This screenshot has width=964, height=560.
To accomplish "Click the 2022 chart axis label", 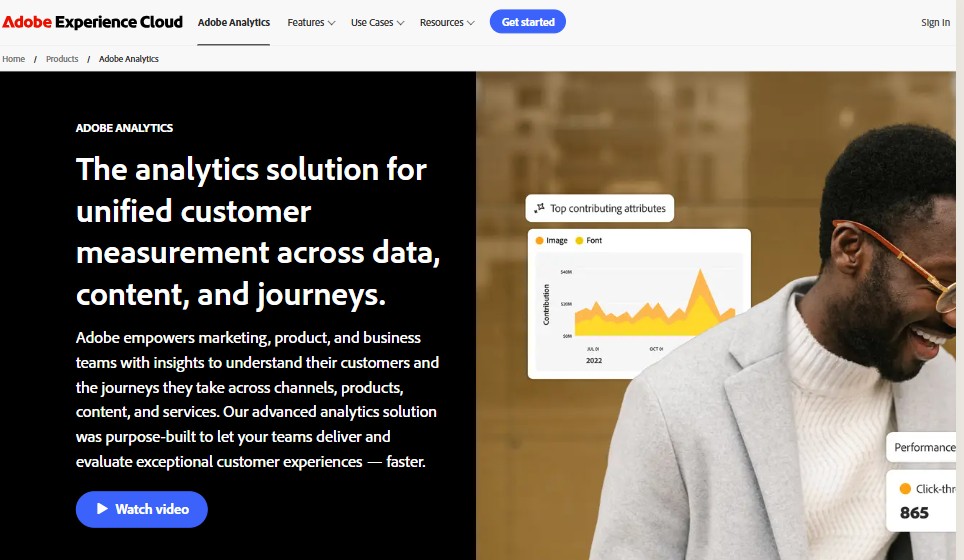I will pos(594,360).
